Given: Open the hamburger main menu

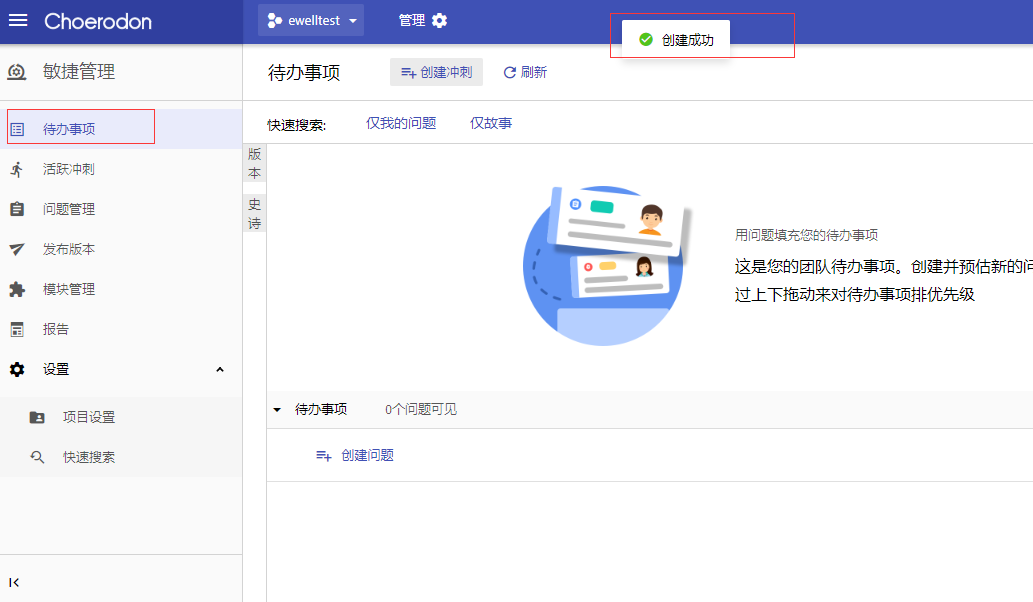Looking at the screenshot, I should click(x=18, y=20).
